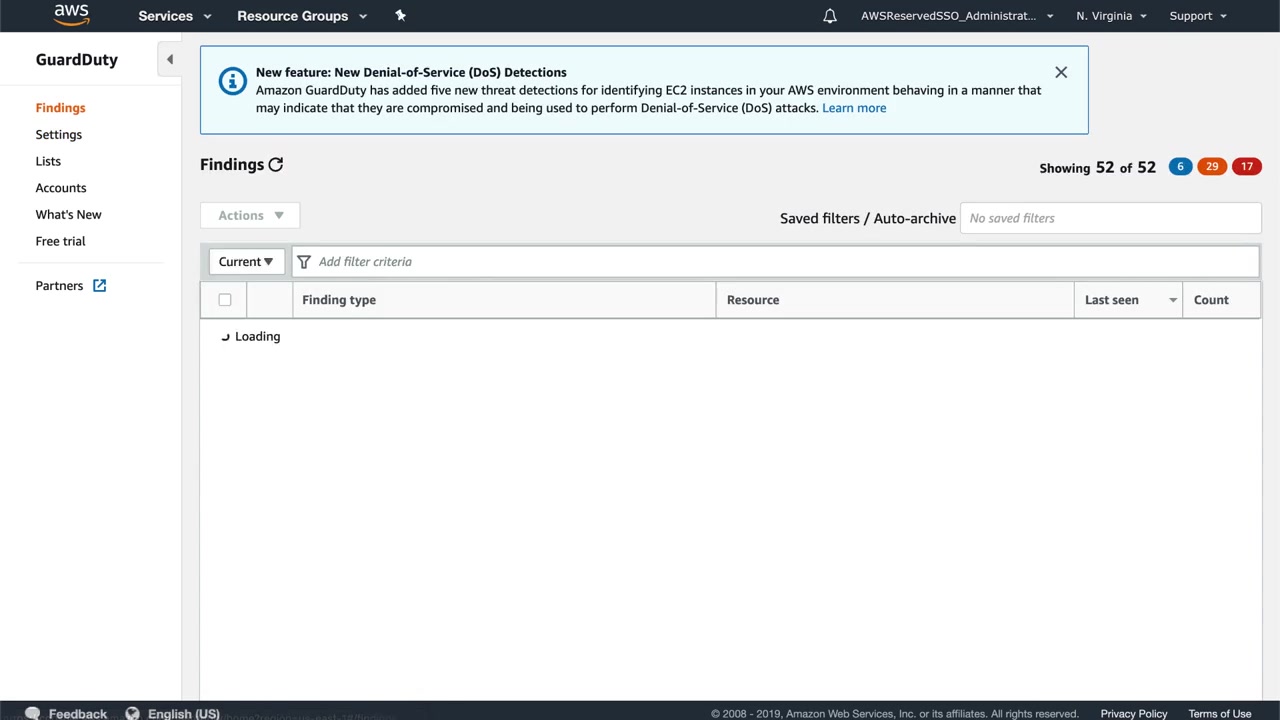Open the Partners link
Viewport: 1280px width, 720px height.
pyautogui.click(x=59, y=286)
